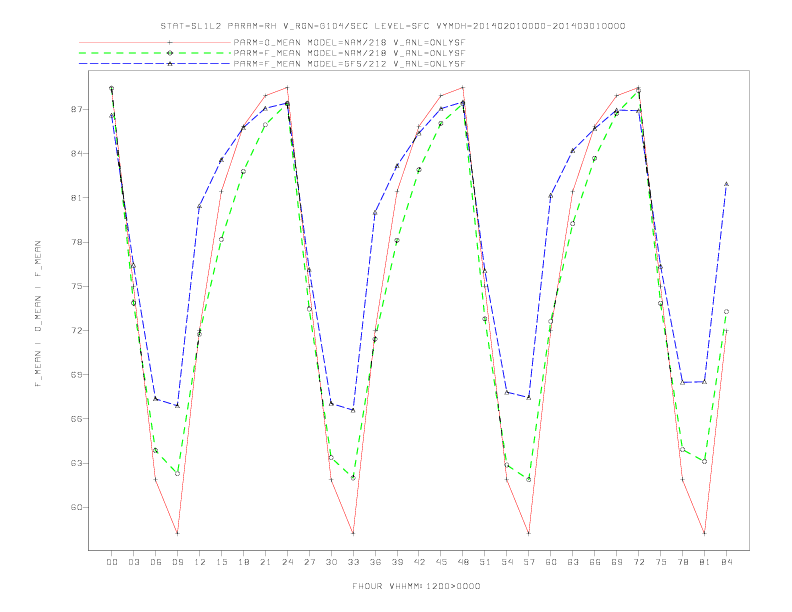Viewport: 792px width, 612px height.
Task: Click x-axis forecast hour label 18
Action: [x=243, y=562]
